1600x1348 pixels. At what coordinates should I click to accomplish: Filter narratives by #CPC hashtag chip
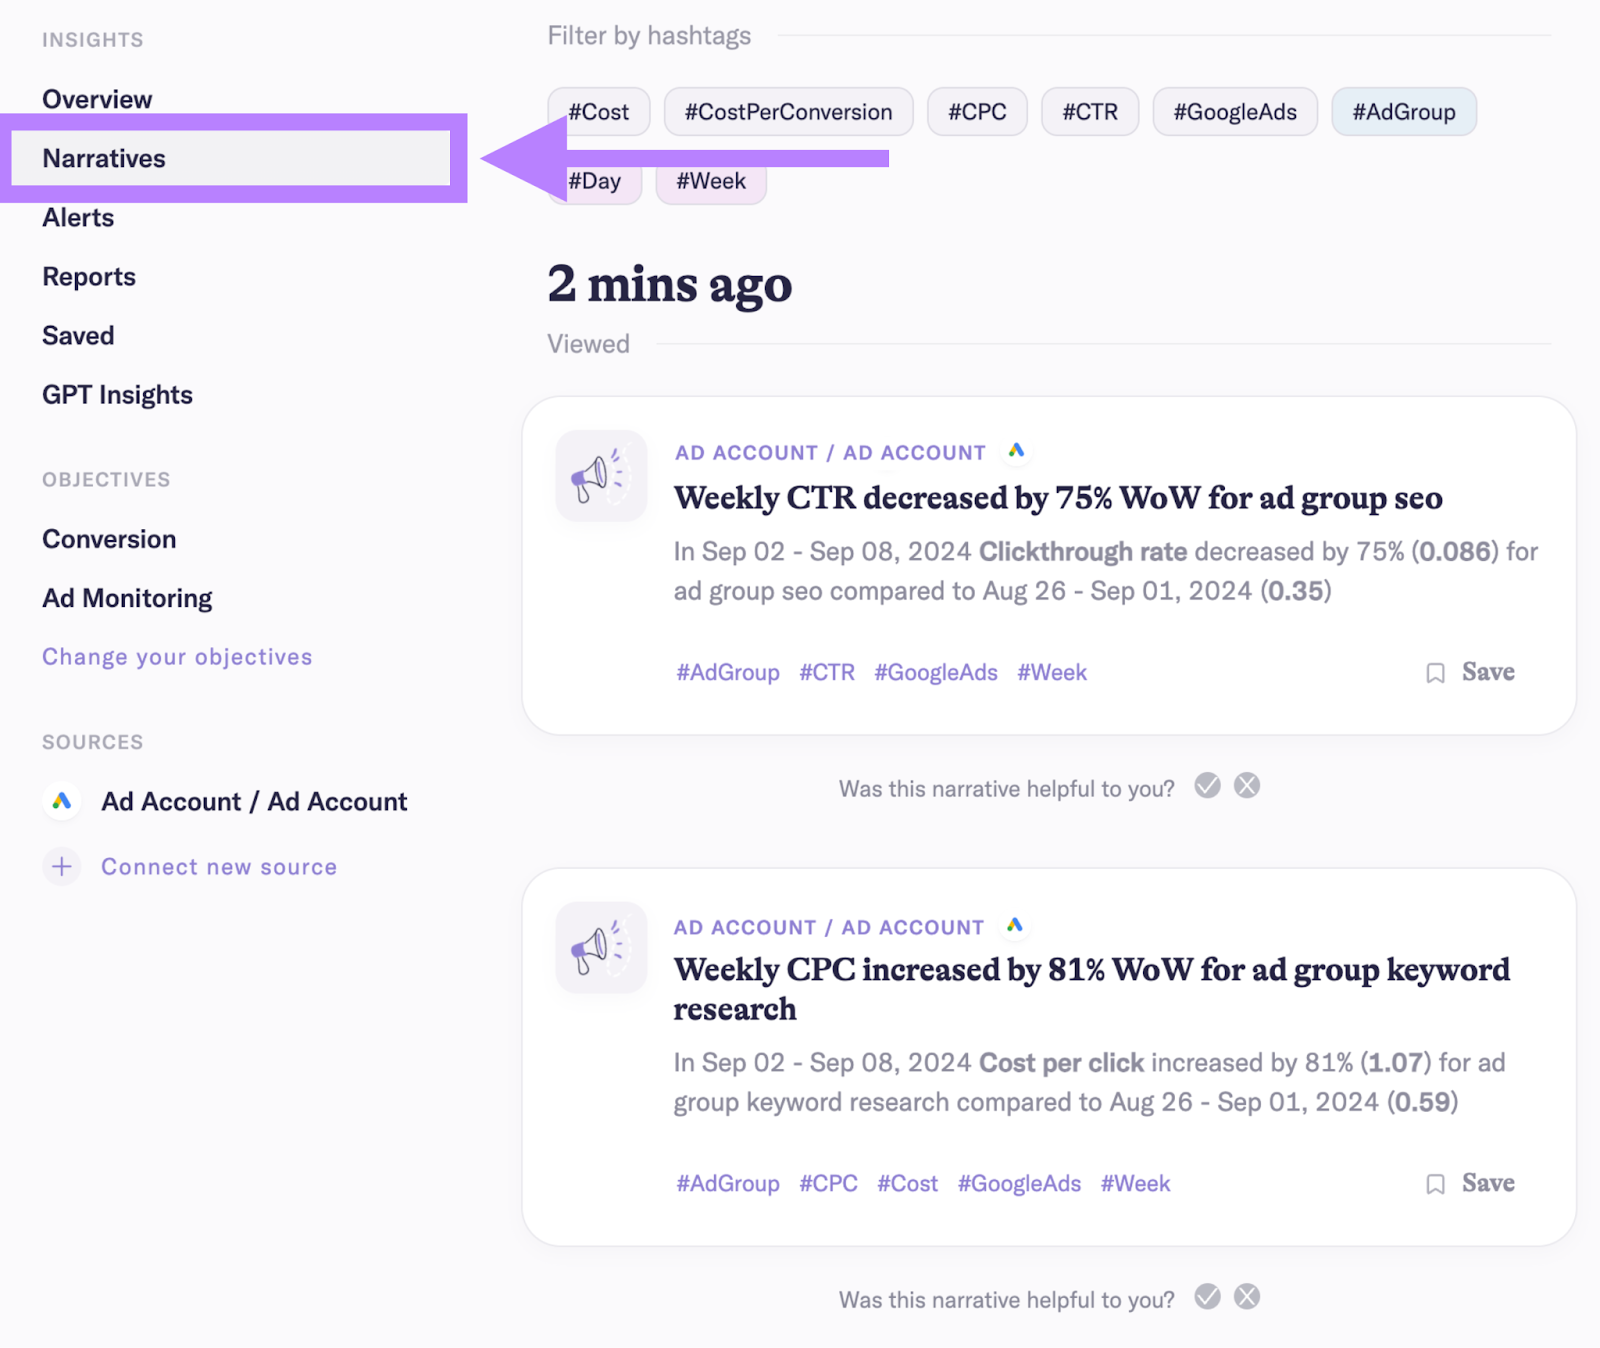977,112
